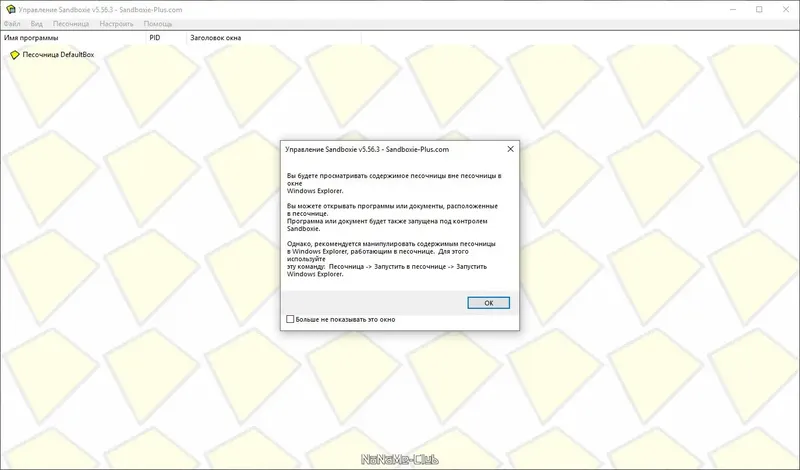Open the Настроить menu
800x470 pixels.
[116, 23]
